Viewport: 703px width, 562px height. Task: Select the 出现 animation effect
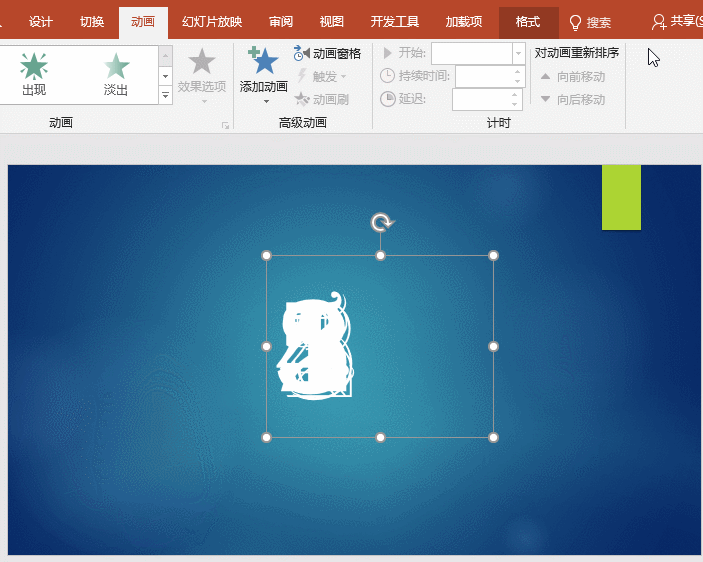click(34, 74)
